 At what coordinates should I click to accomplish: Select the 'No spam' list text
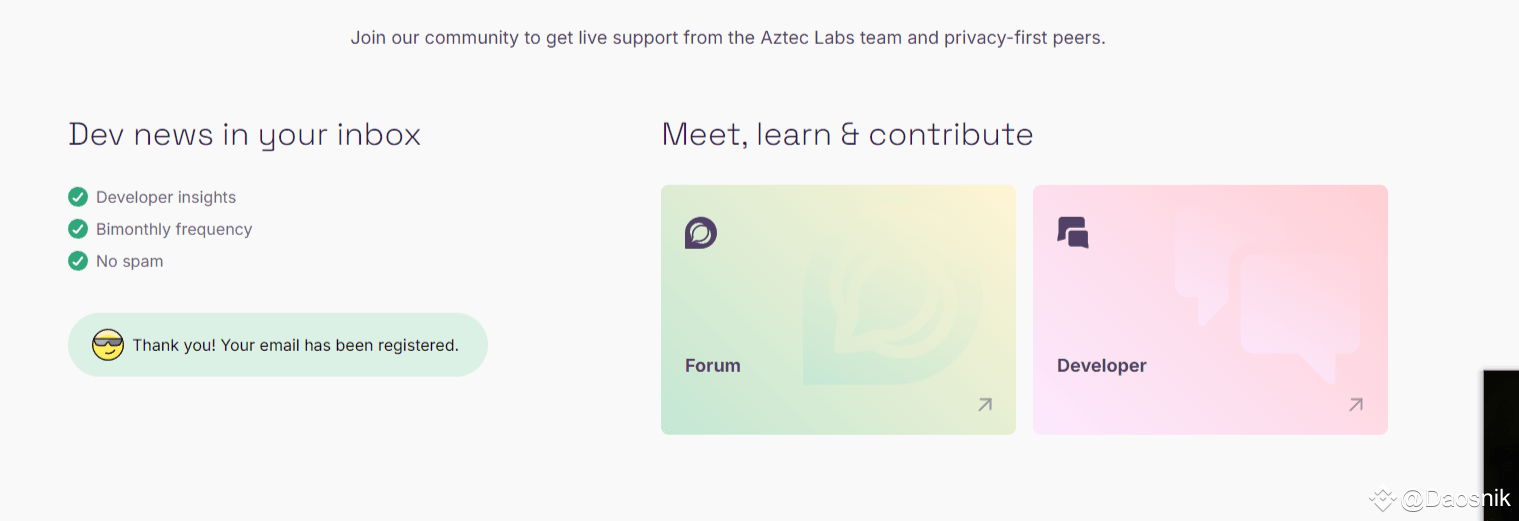pyautogui.click(x=130, y=261)
